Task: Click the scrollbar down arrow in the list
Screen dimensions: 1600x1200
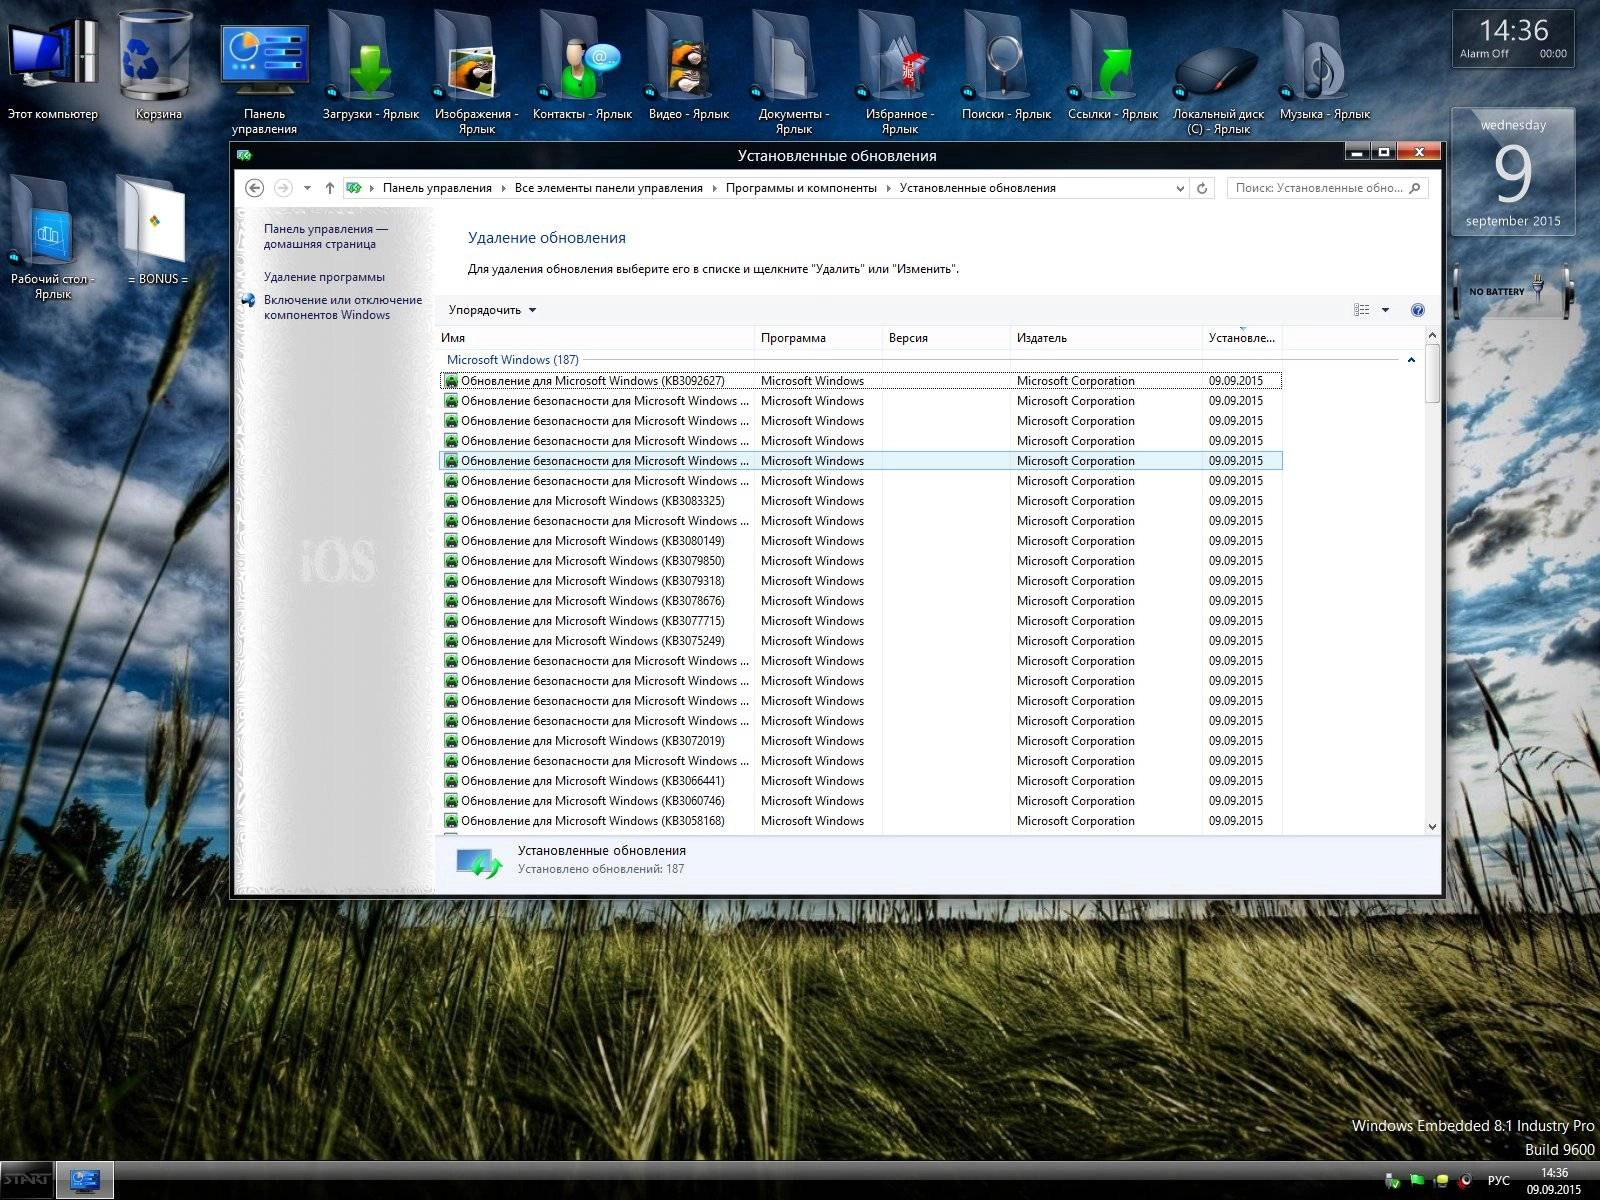Action: tap(1432, 827)
